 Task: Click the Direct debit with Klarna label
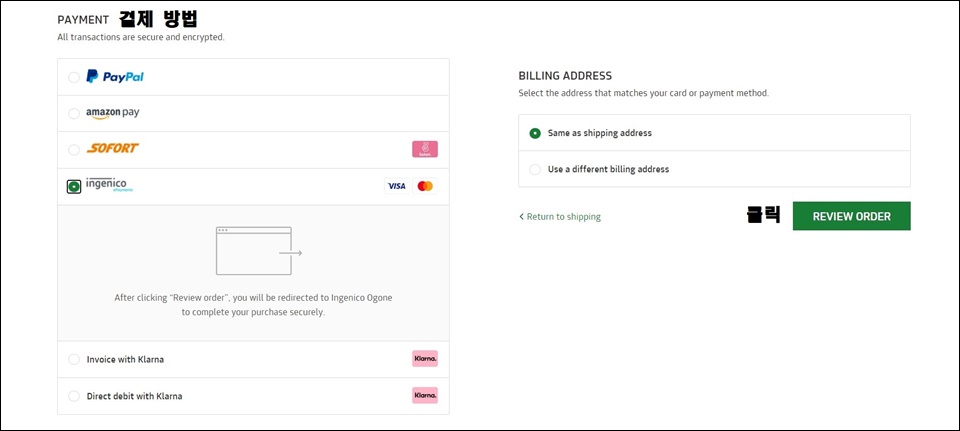134,396
